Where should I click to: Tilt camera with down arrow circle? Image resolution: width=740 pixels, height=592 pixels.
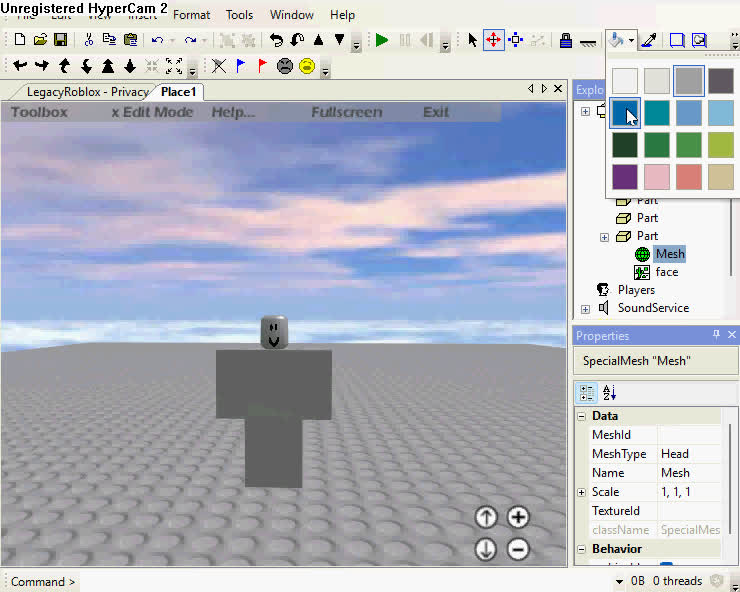(486, 549)
